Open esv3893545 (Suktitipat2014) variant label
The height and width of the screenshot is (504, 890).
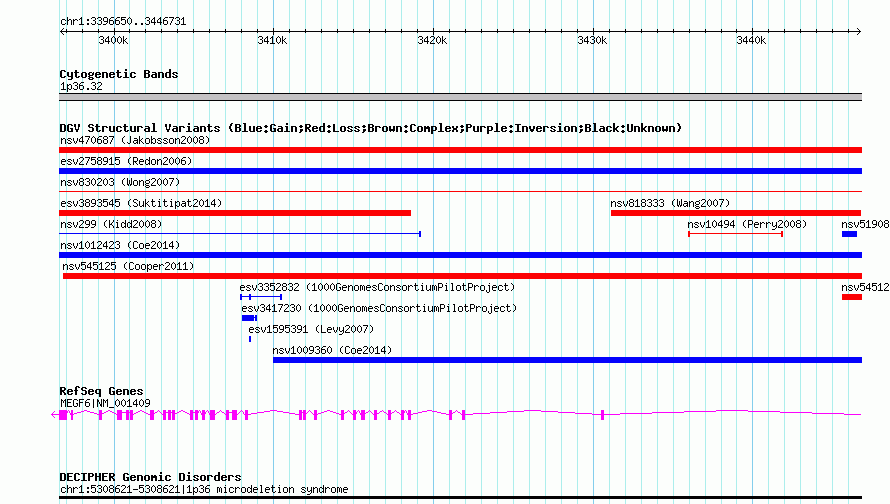(141, 203)
